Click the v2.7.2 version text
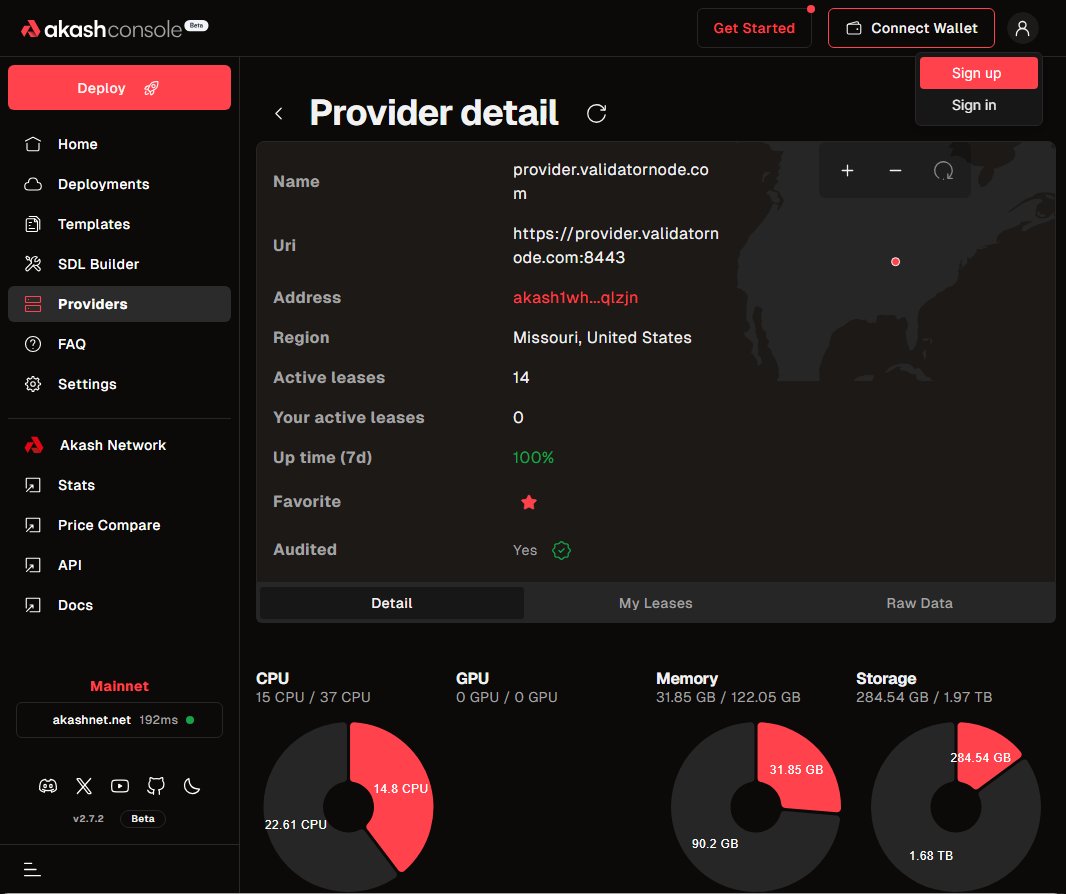Viewport: 1066px width, 894px height. (x=88, y=819)
